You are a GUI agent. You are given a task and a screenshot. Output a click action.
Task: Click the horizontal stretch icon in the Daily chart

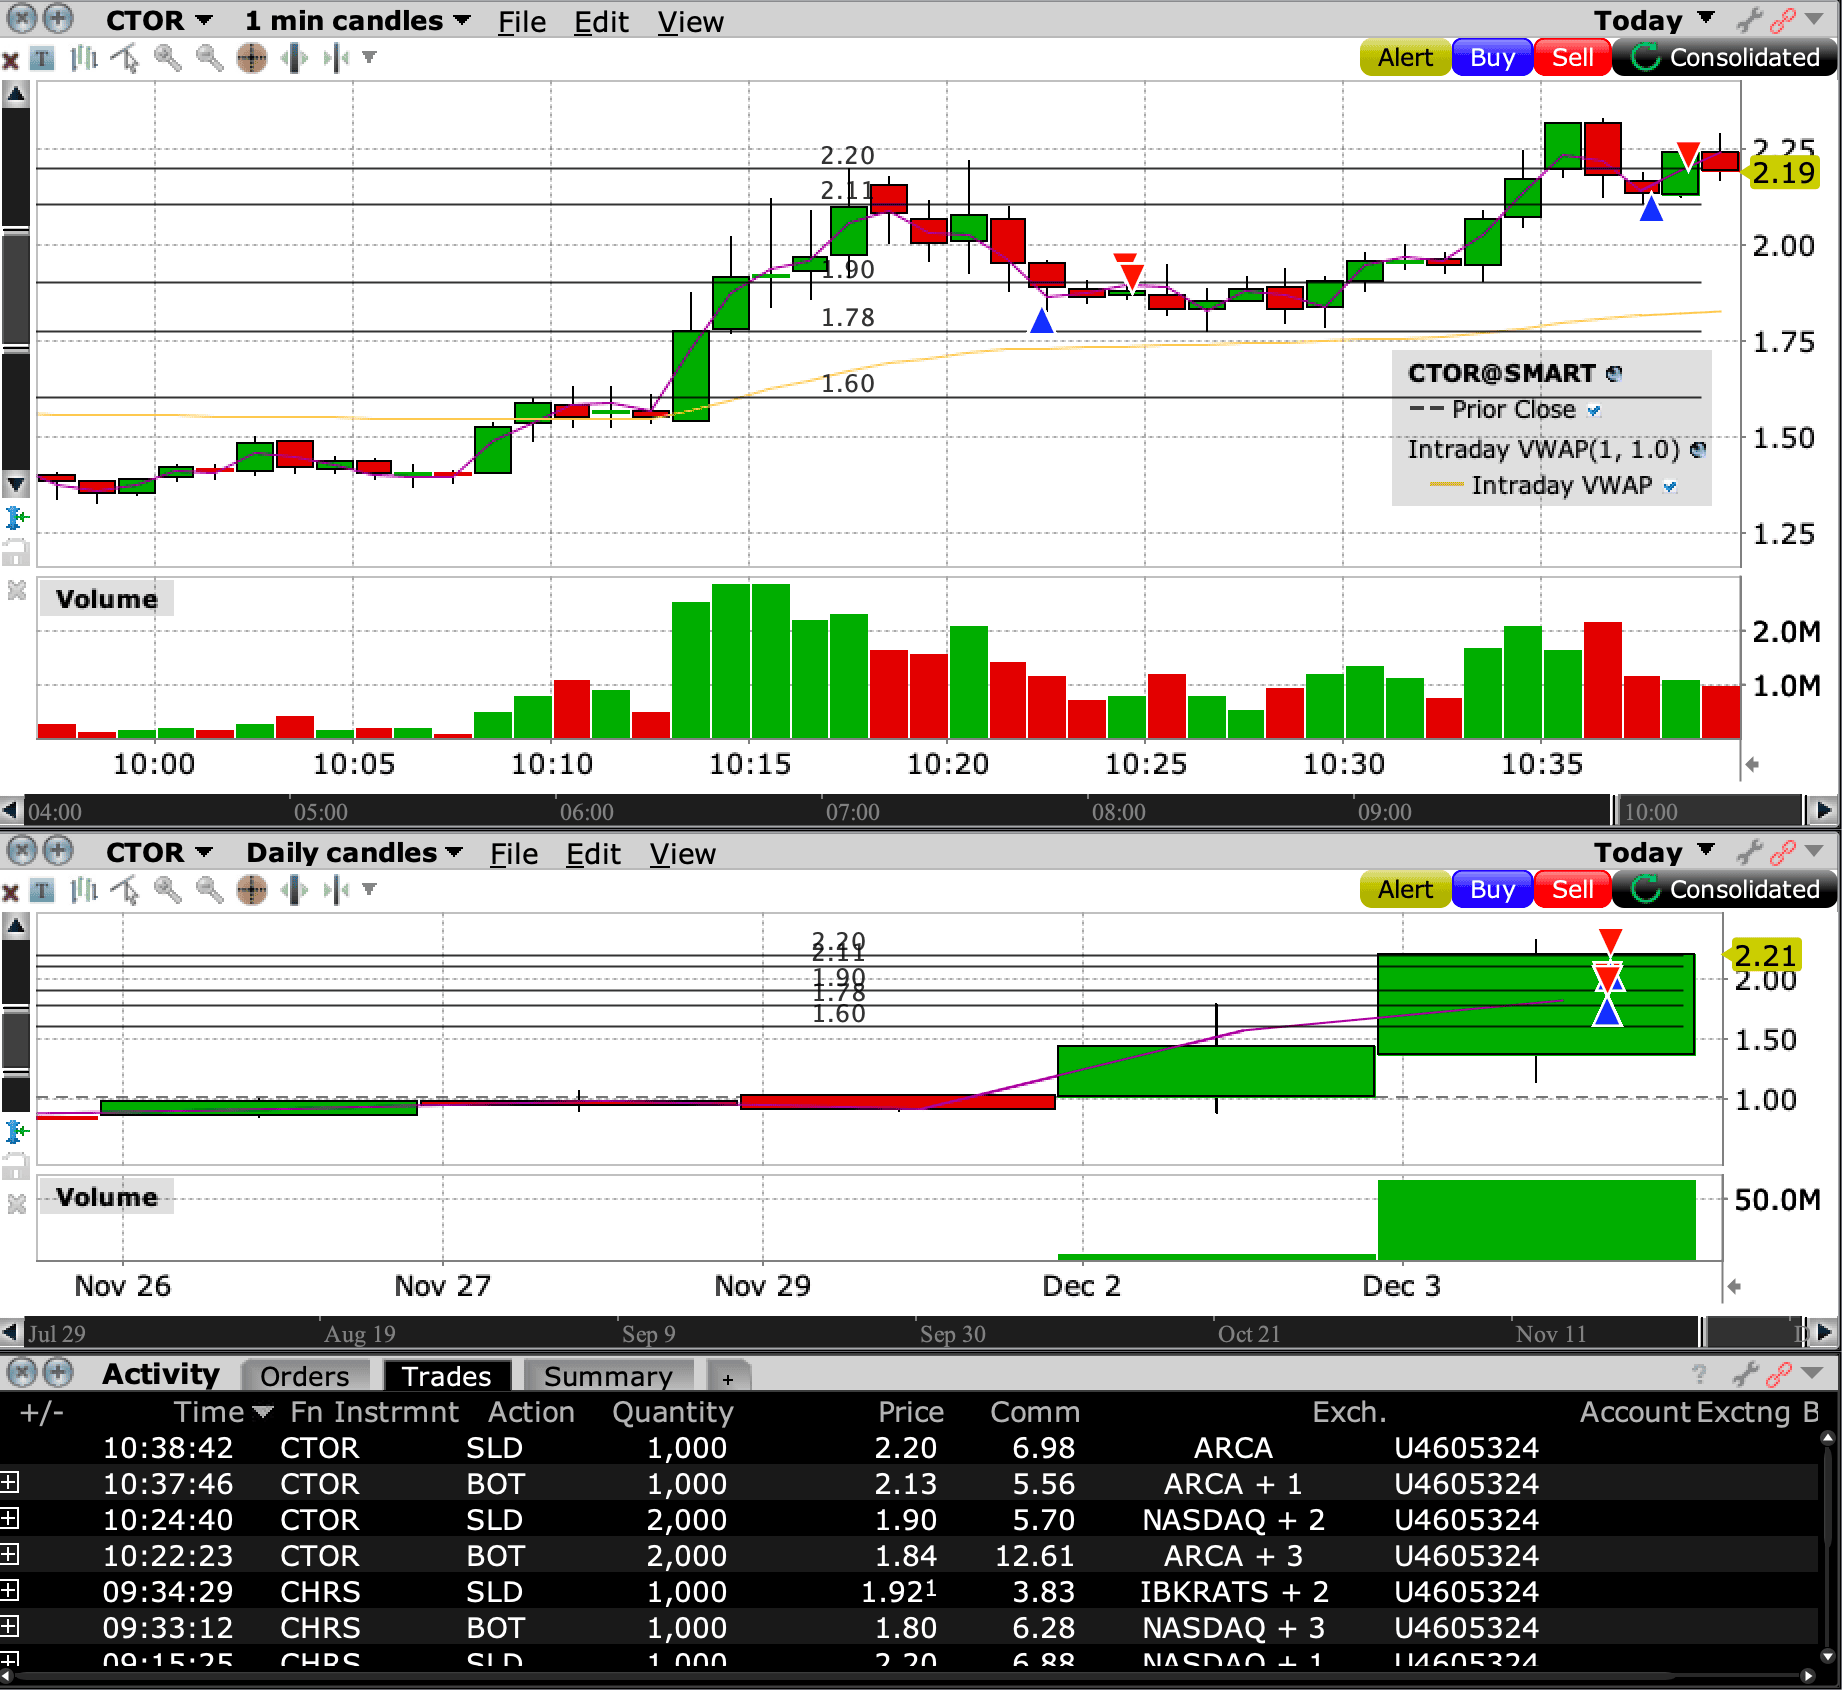295,891
